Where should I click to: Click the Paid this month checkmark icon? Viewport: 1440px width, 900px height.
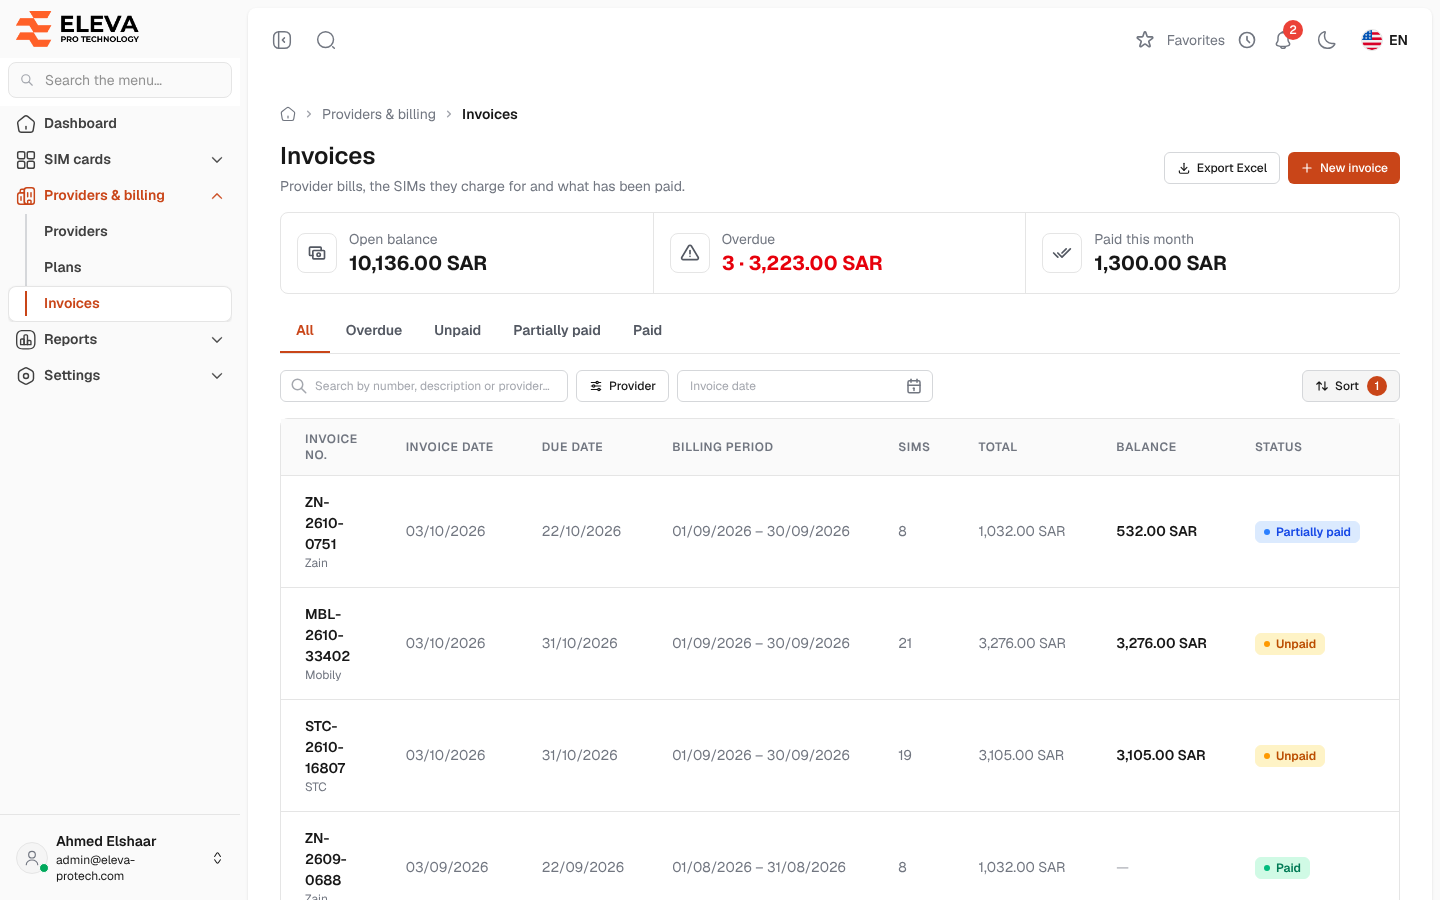pos(1062,253)
